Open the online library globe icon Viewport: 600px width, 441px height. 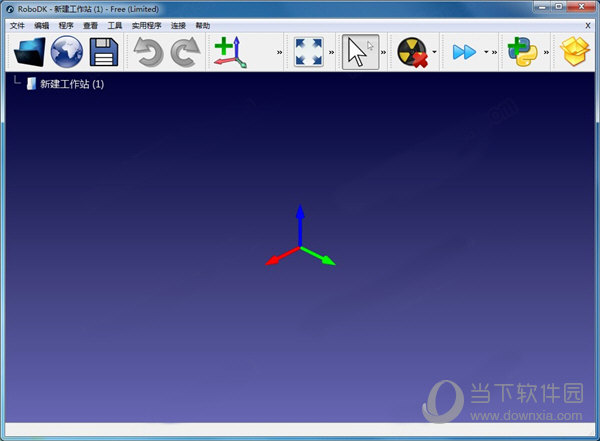[x=67, y=52]
